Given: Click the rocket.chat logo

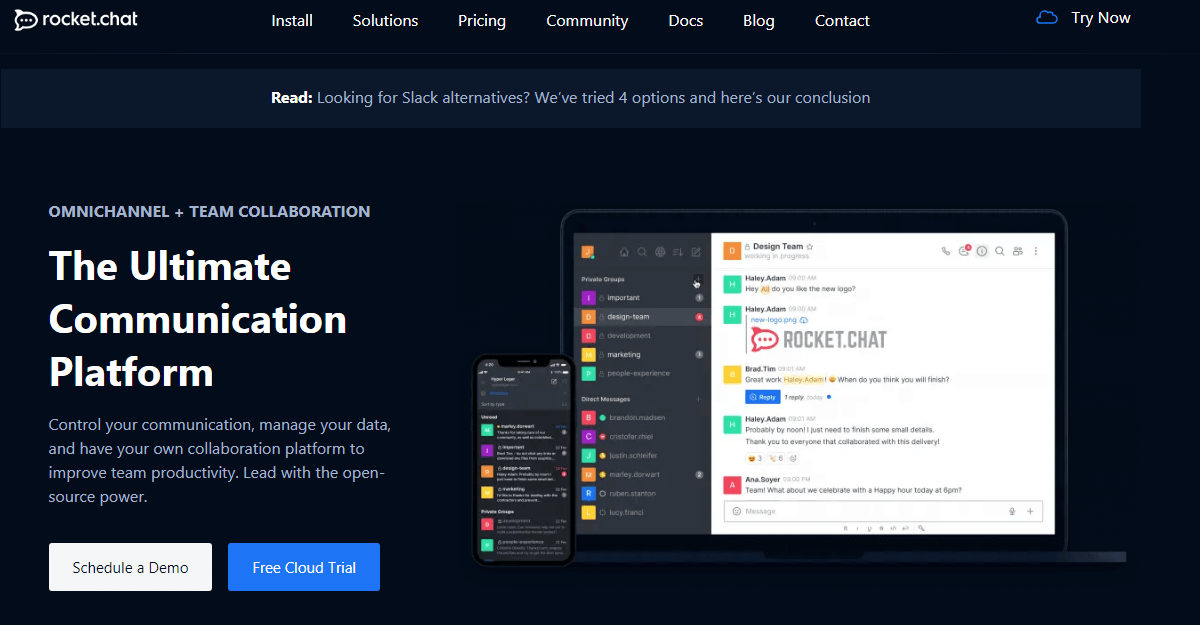Looking at the screenshot, I should point(76,20).
